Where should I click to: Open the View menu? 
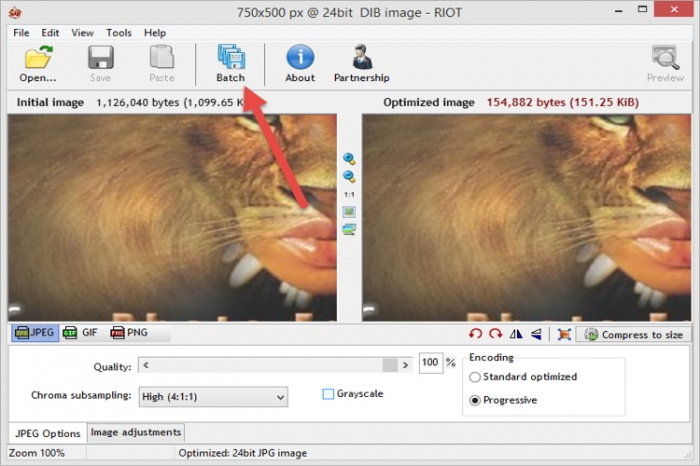(x=82, y=33)
